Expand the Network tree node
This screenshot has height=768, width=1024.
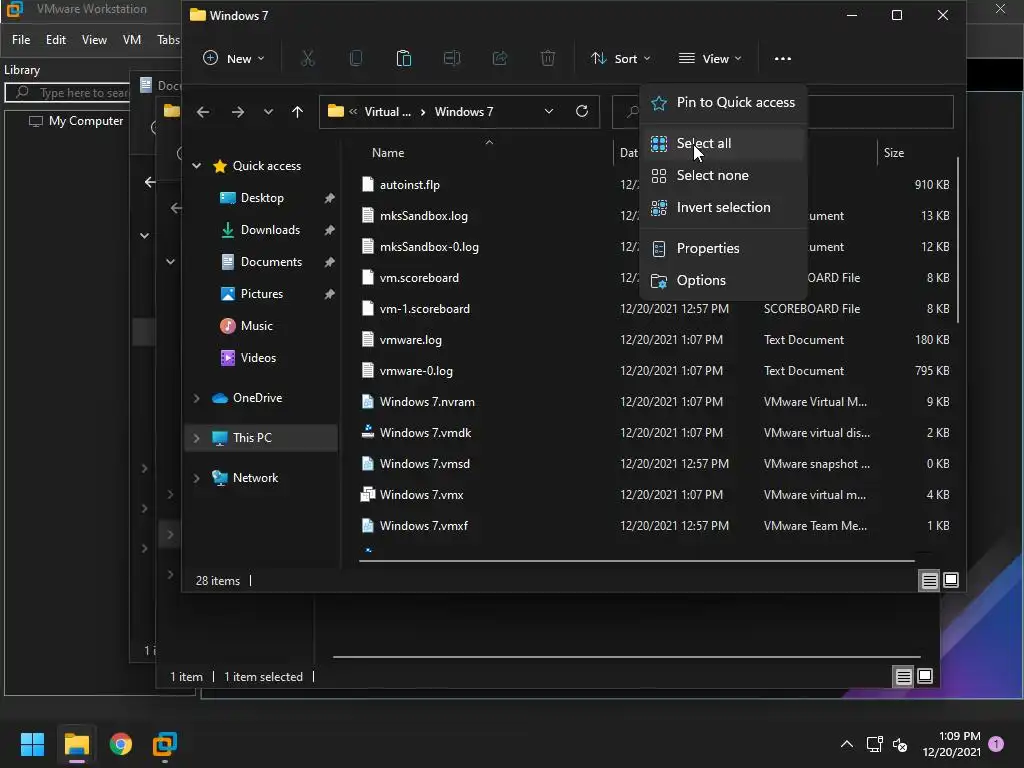pos(197,478)
